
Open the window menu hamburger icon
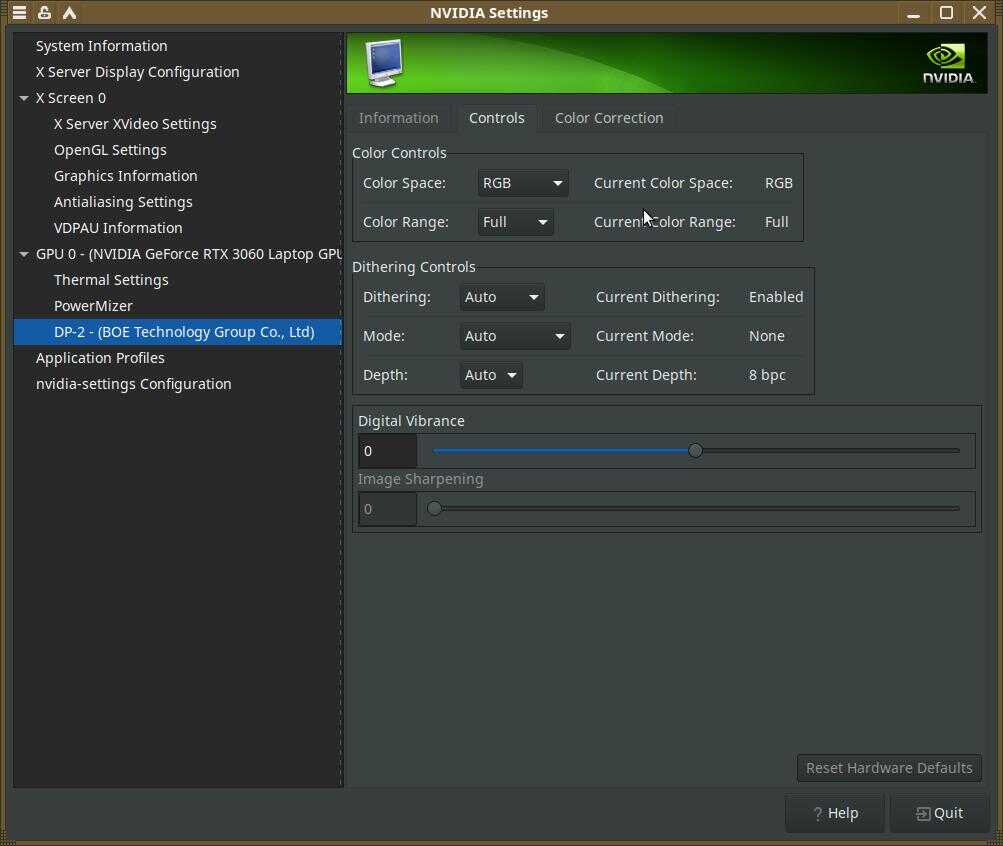pos(19,13)
